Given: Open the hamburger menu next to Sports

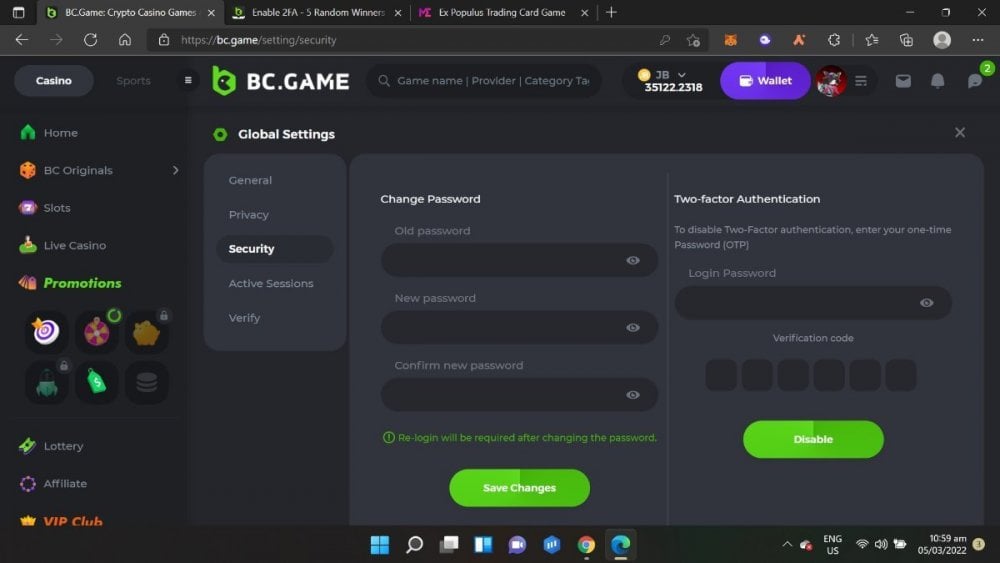Looking at the screenshot, I should coord(188,81).
